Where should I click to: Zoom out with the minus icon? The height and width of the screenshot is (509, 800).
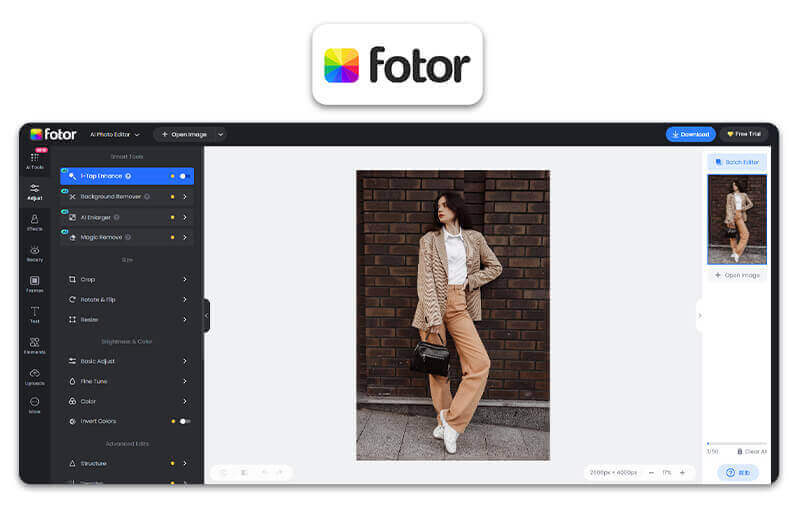[x=651, y=473]
